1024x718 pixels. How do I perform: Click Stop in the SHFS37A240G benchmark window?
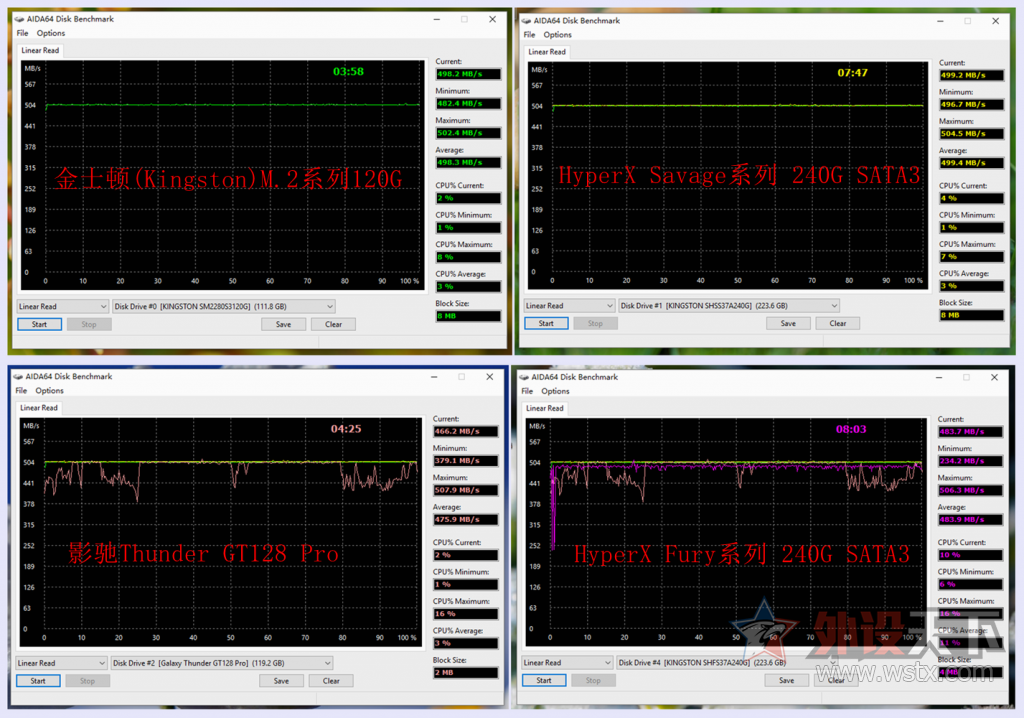(593, 680)
